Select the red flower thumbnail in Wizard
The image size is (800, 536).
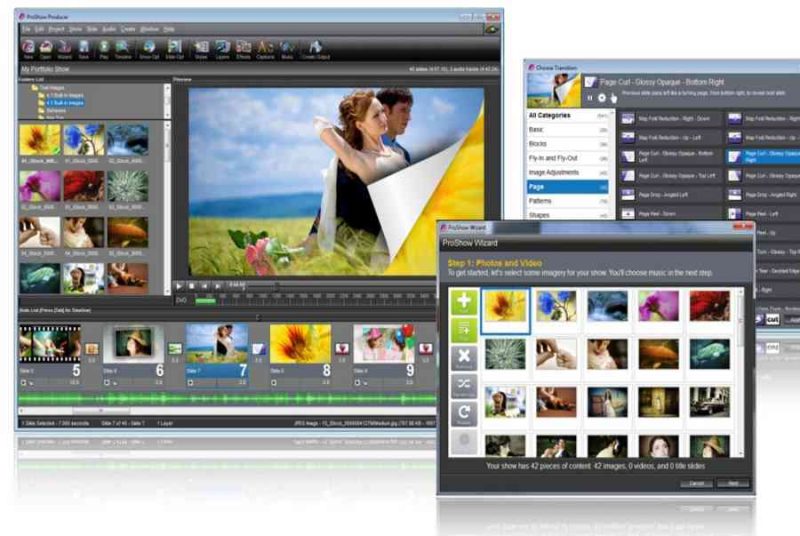click(x=709, y=305)
